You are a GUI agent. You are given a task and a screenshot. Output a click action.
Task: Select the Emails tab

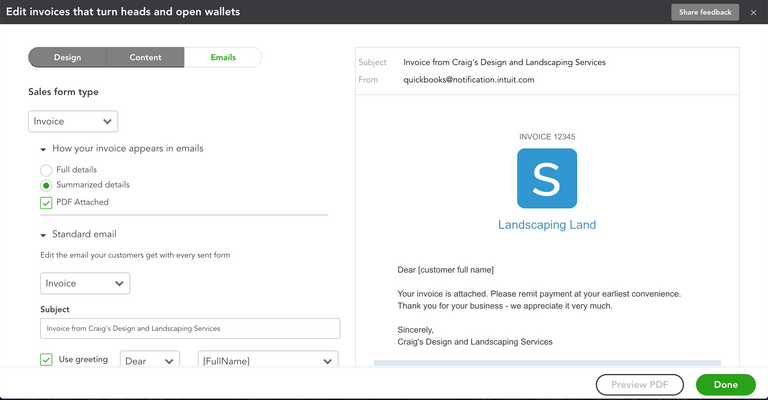(223, 57)
